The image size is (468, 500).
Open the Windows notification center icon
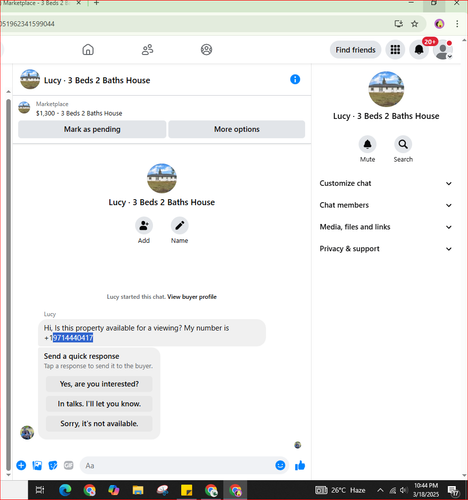tap(453, 490)
